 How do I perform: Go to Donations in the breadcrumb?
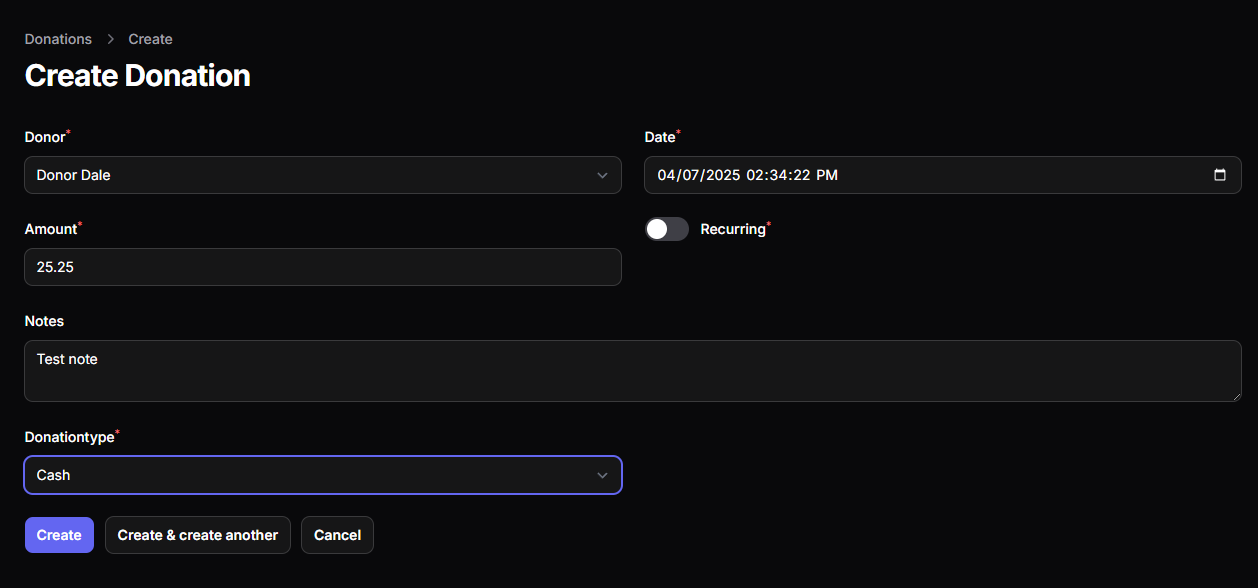click(58, 39)
